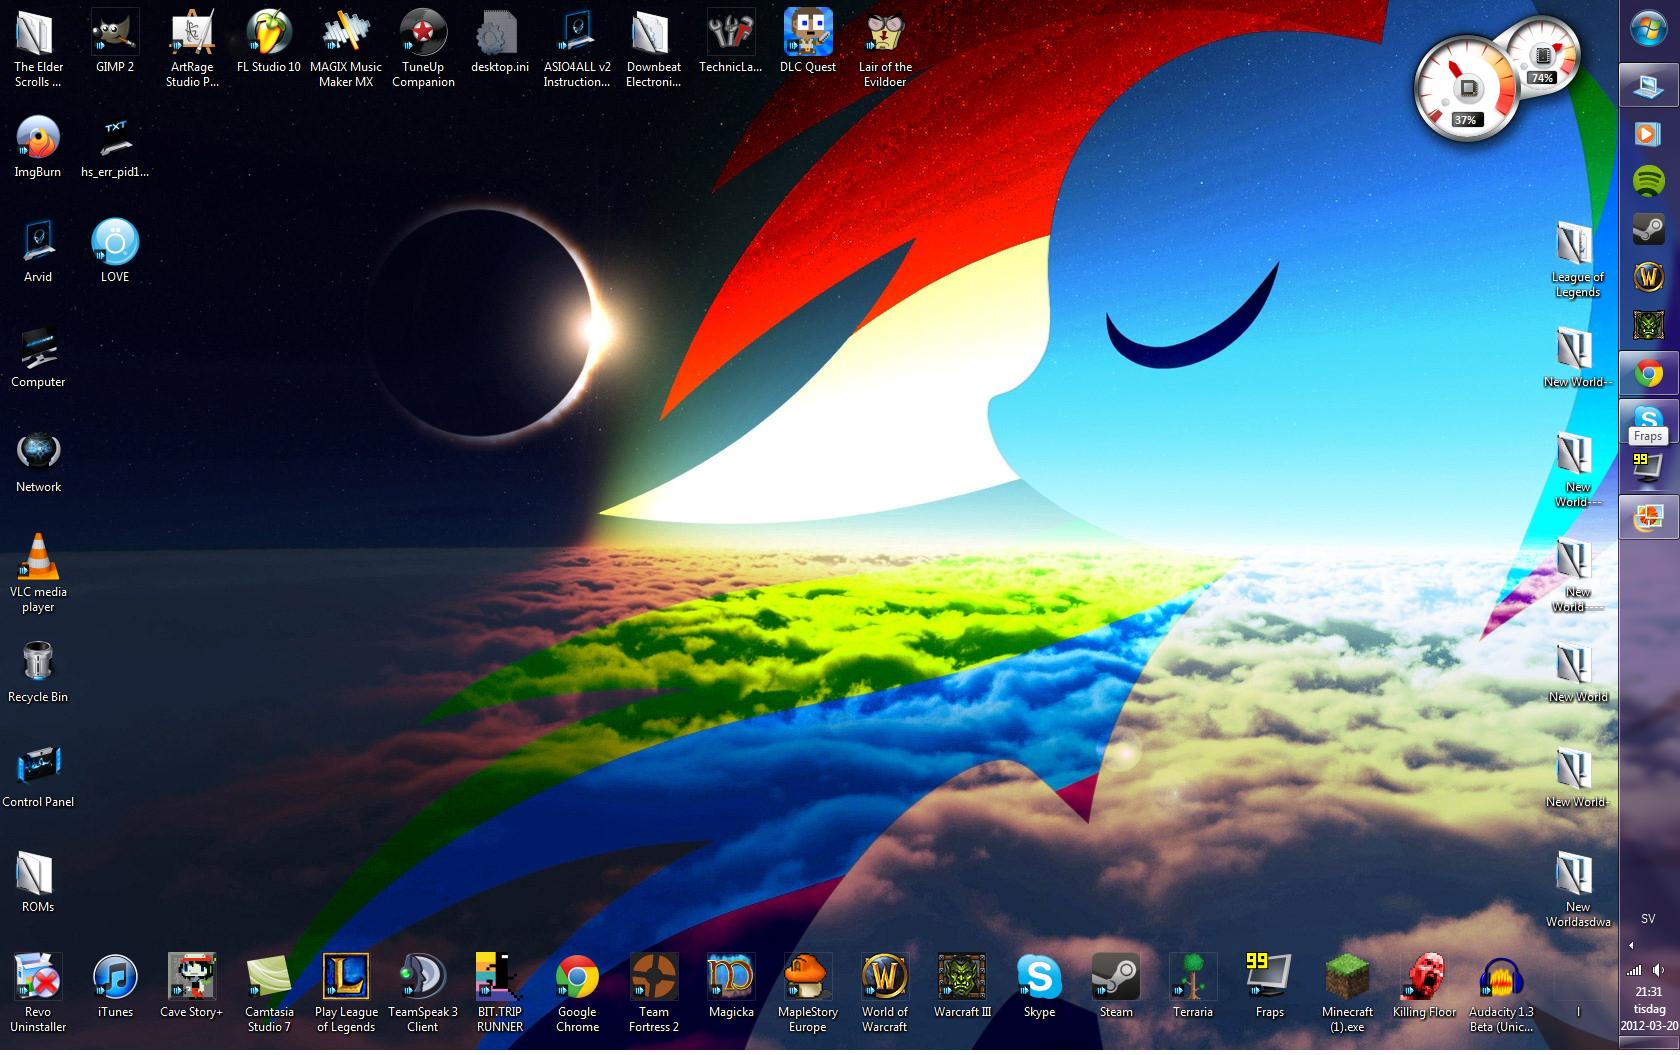The width and height of the screenshot is (1680, 1055).
Task: Select the desktop.ini file
Action: 500,41
